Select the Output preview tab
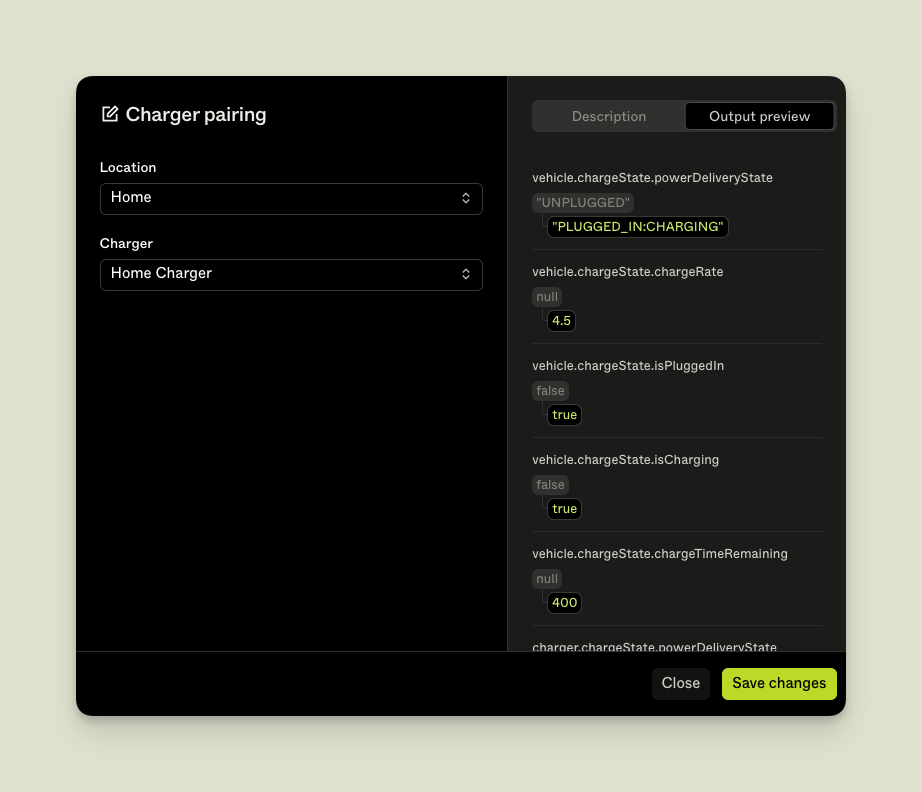The width and height of the screenshot is (922, 792). click(x=759, y=116)
